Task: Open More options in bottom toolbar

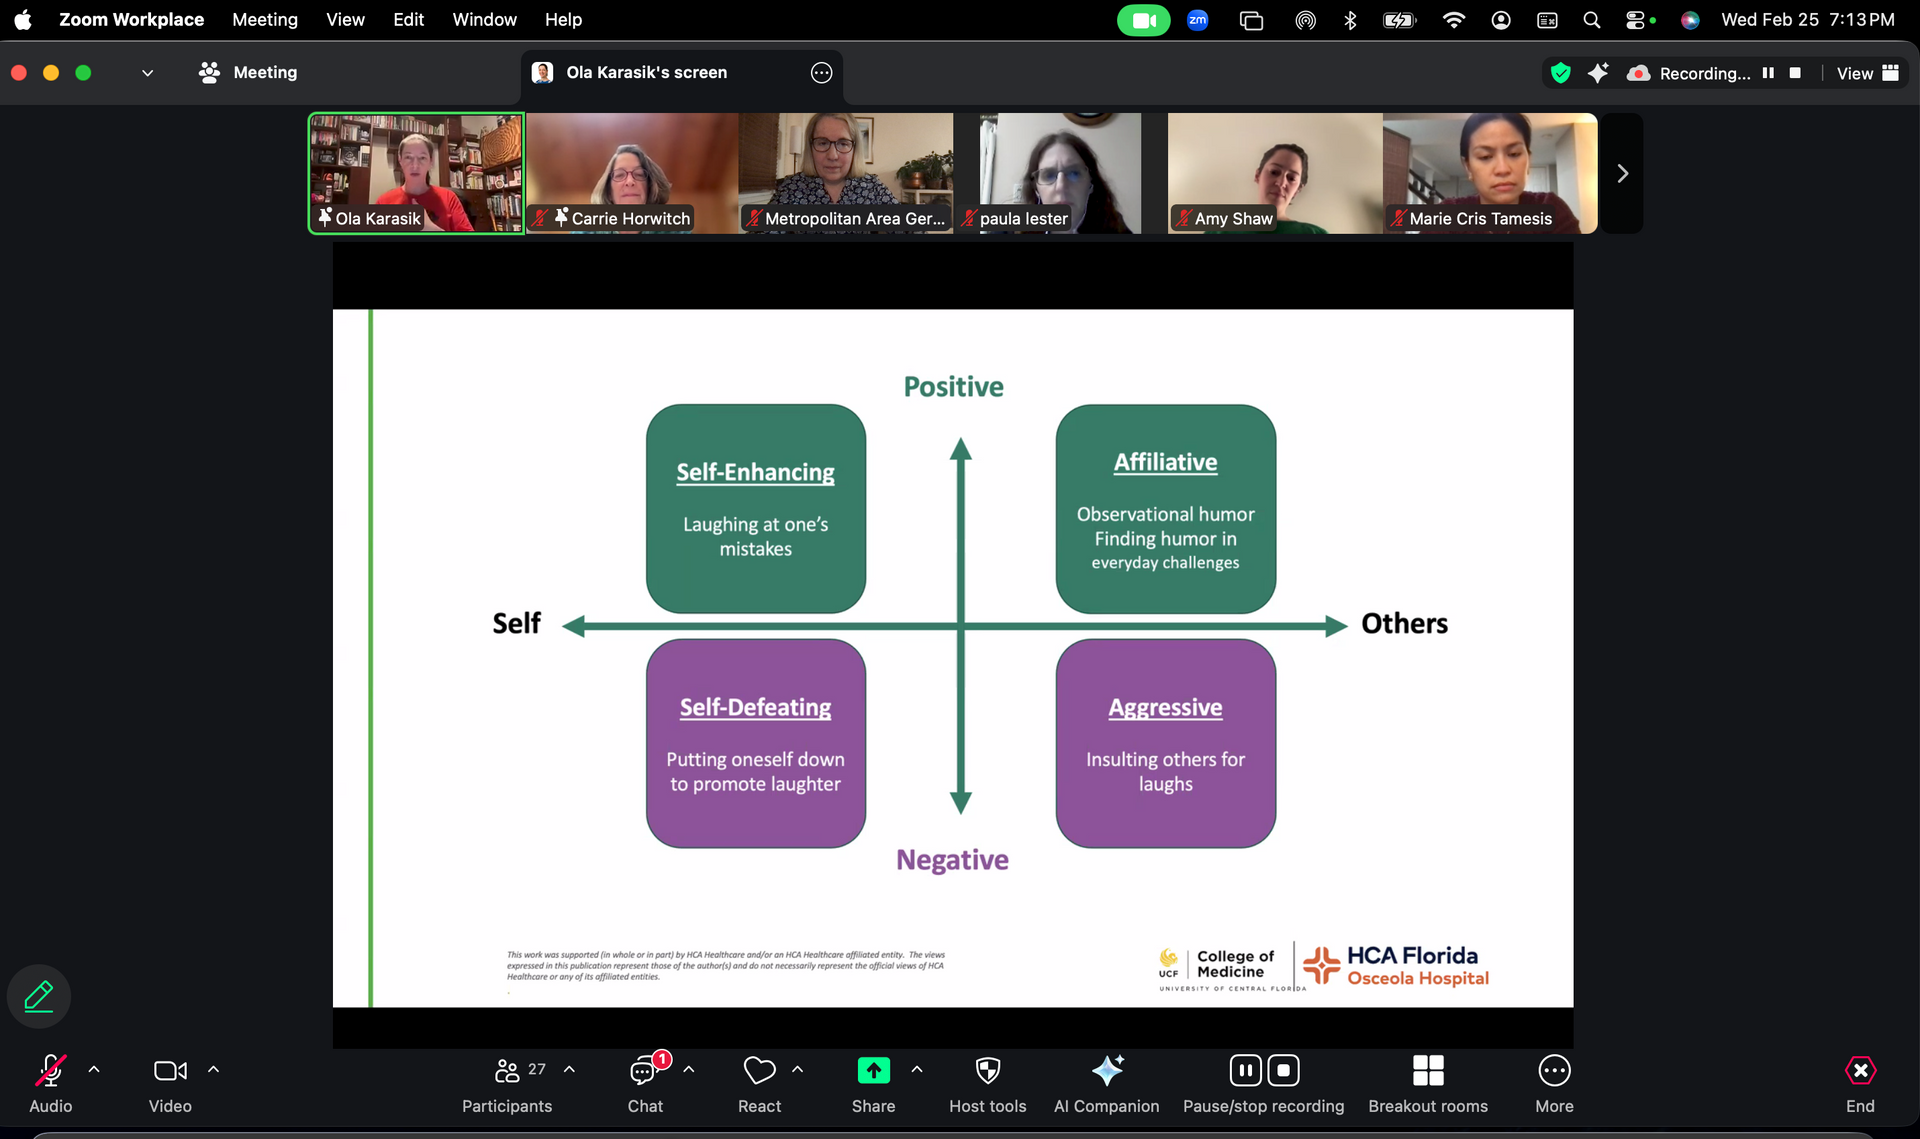Action: point(1553,1071)
